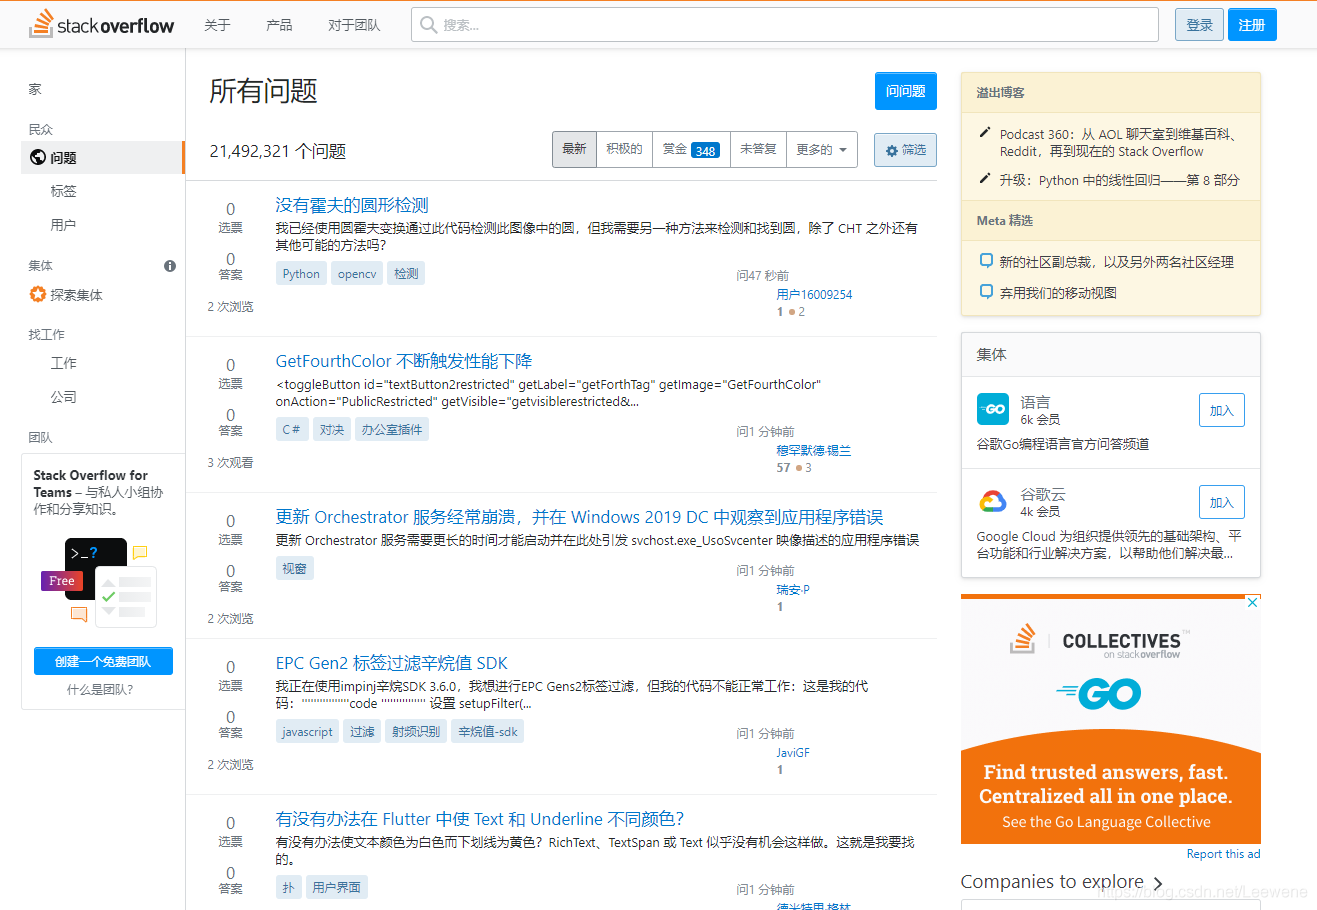The image size is (1317, 910).
Task: Click the 视窗 tag
Action: coord(294,568)
